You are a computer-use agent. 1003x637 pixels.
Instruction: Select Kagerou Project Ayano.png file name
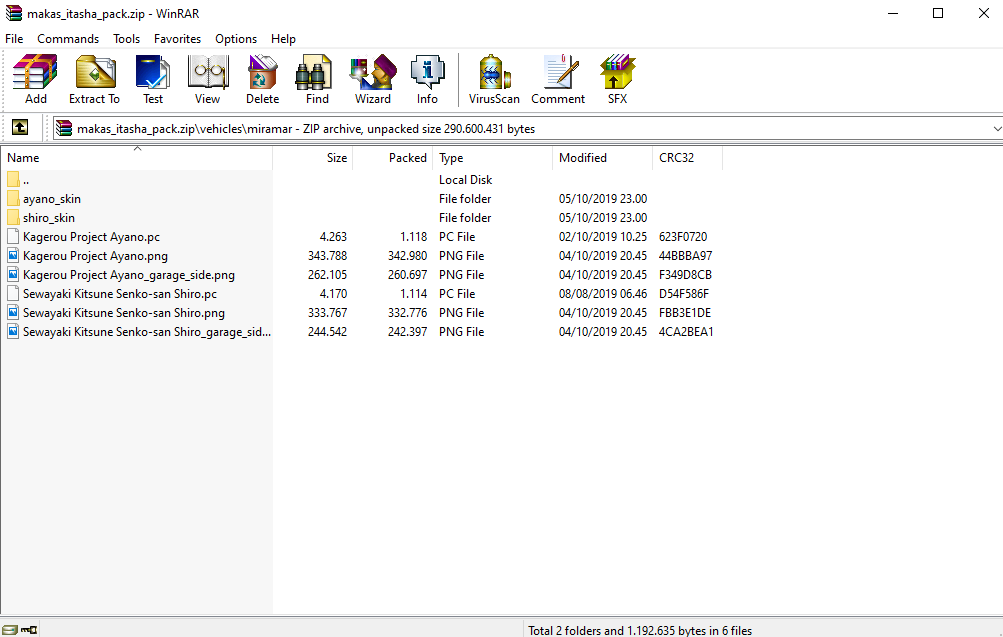click(x=95, y=256)
